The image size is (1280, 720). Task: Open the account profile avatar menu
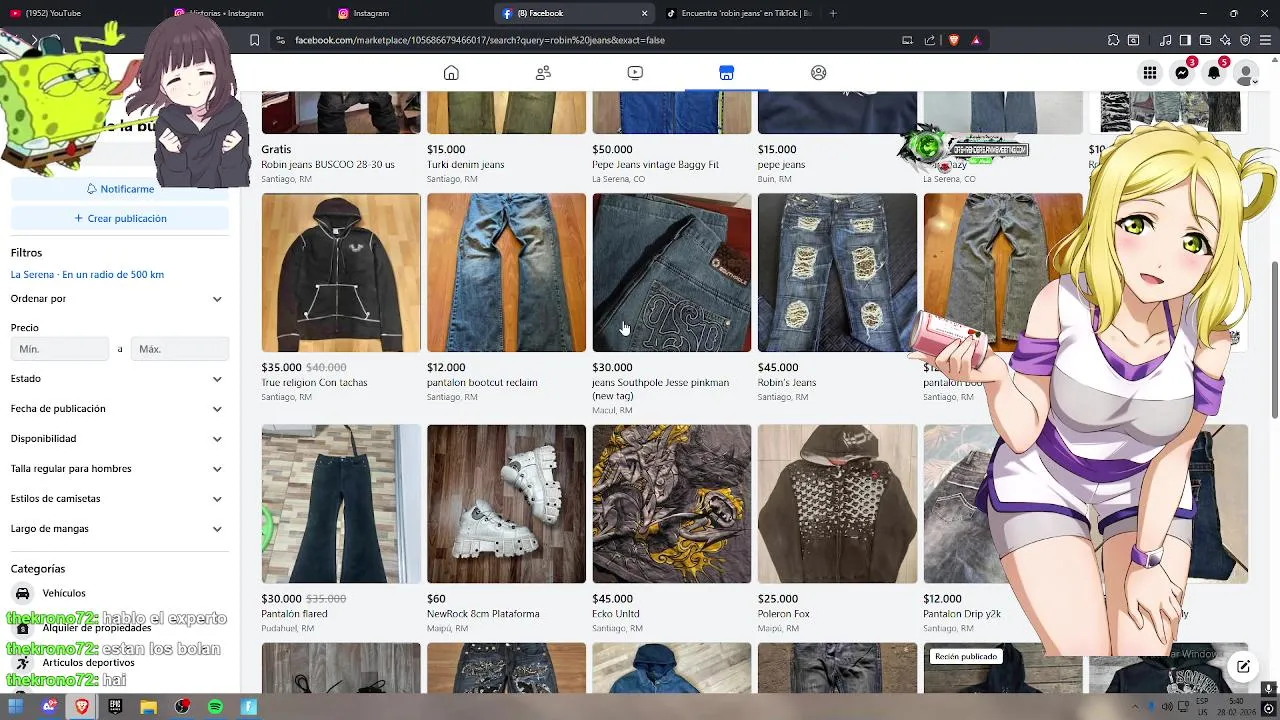[x=1246, y=73]
